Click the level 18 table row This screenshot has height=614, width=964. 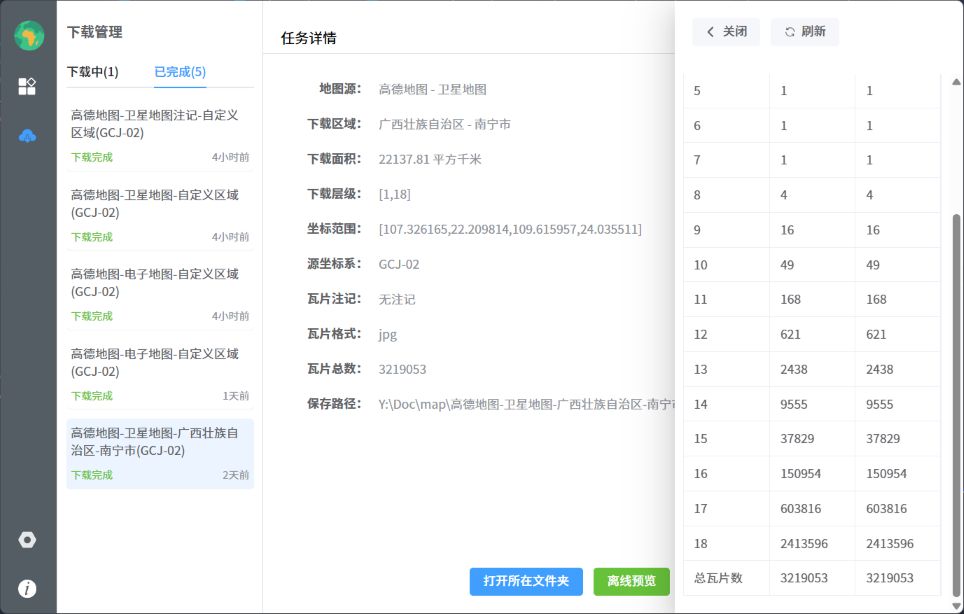[811, 544]
